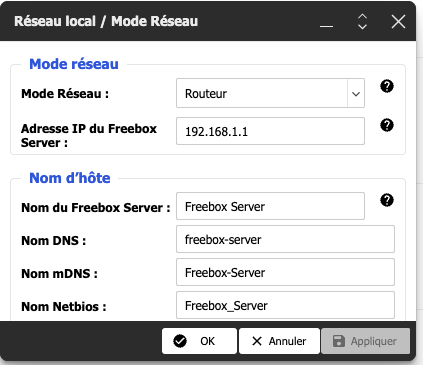This screenshot has height=365, width=423.
Task: Apply settings with Appliquer button
Action: click(365, 341)
